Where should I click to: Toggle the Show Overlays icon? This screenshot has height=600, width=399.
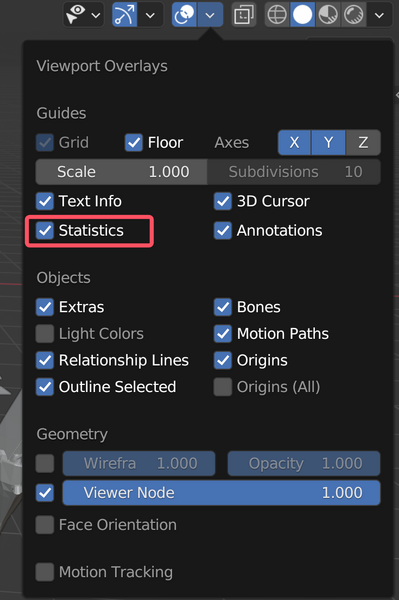[184, 15]
